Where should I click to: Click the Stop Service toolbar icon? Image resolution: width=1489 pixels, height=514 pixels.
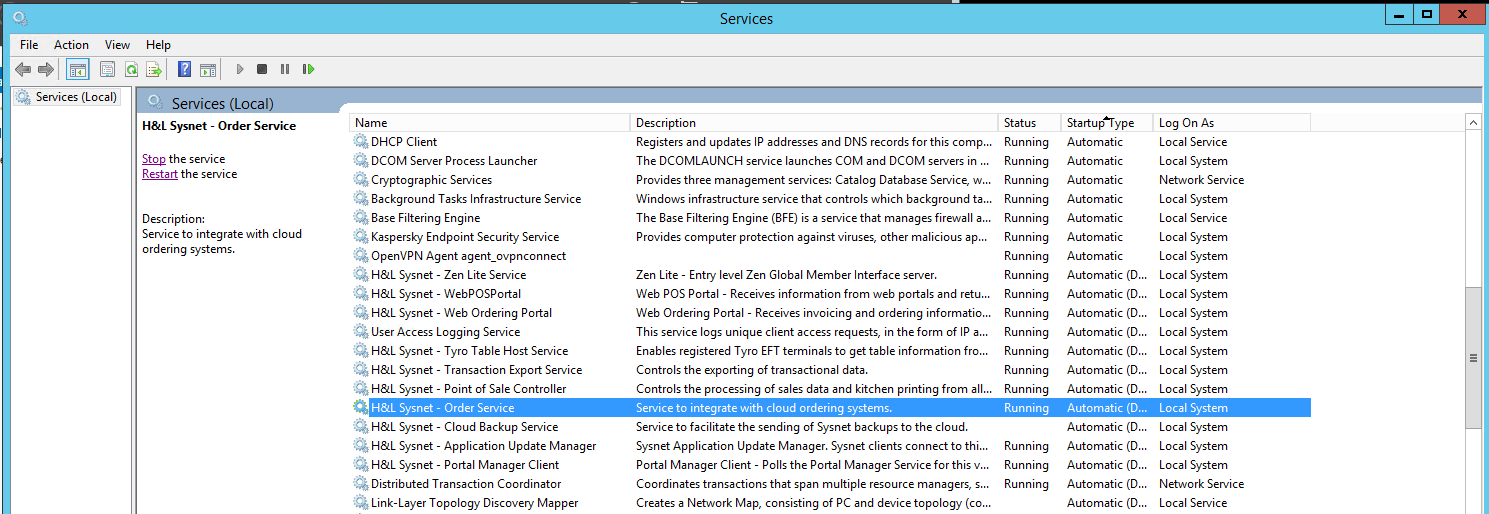pos(262,69)
